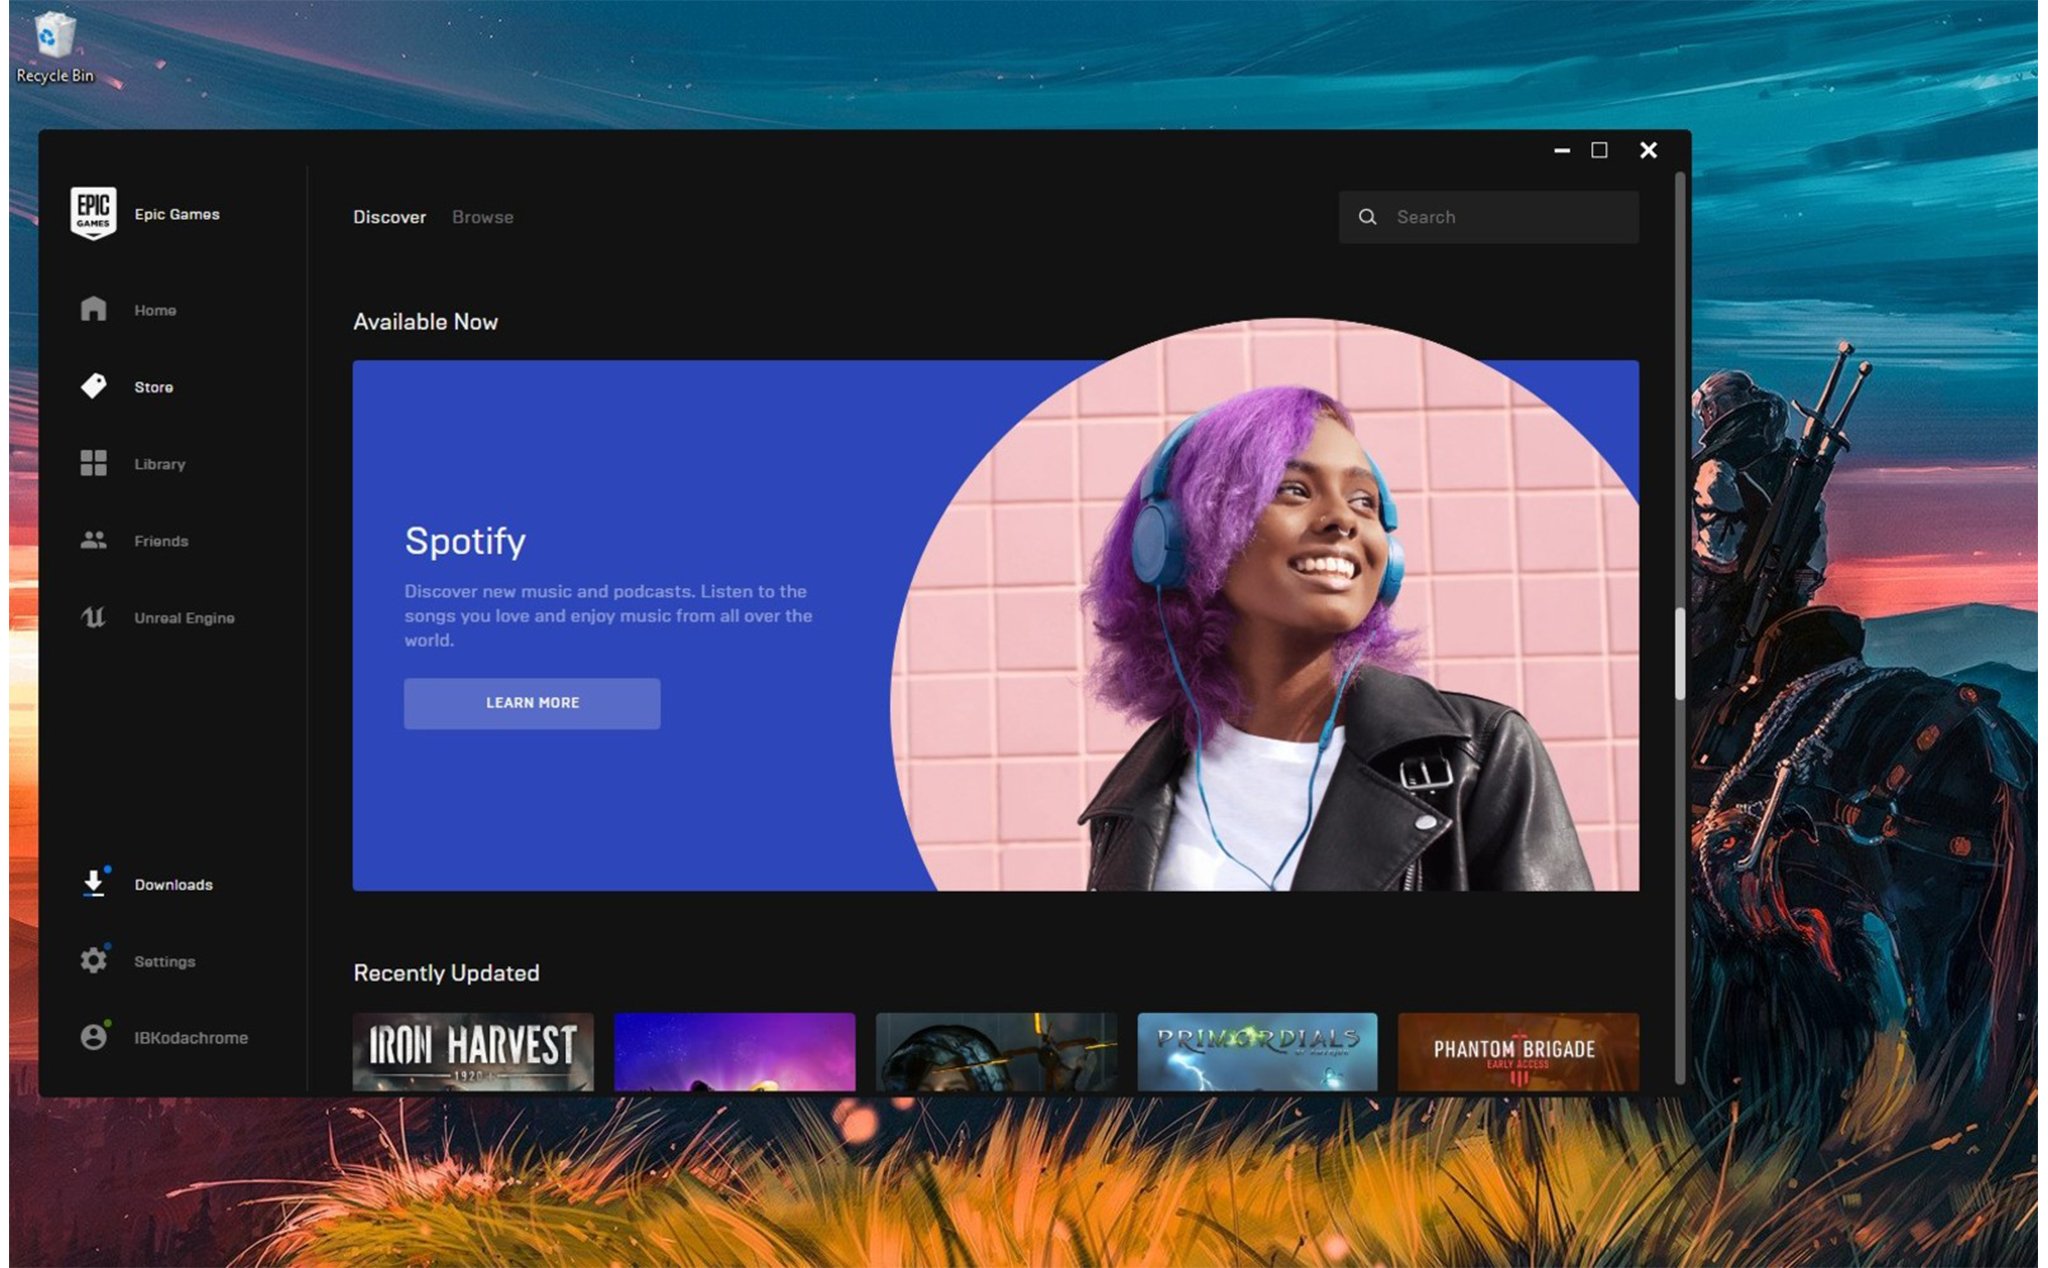Minimize the Epic Games launcher window
Screen dimensions: 2048x1268
click(1561, 150)
